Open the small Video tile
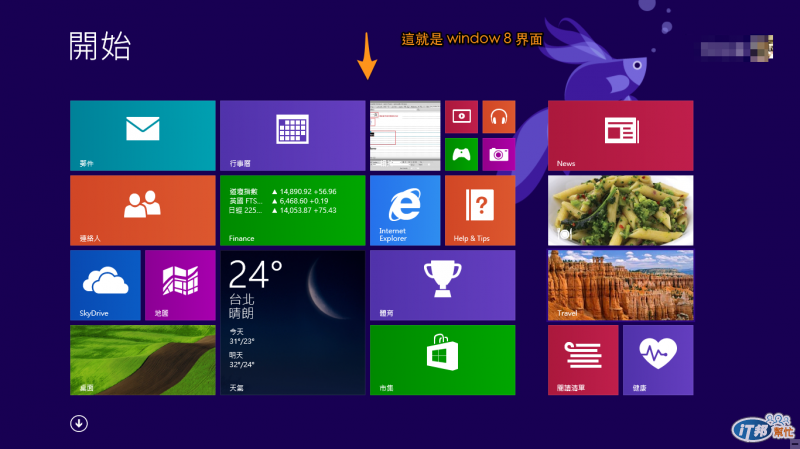This screenshot has height=449, width=800. [461, 117]
